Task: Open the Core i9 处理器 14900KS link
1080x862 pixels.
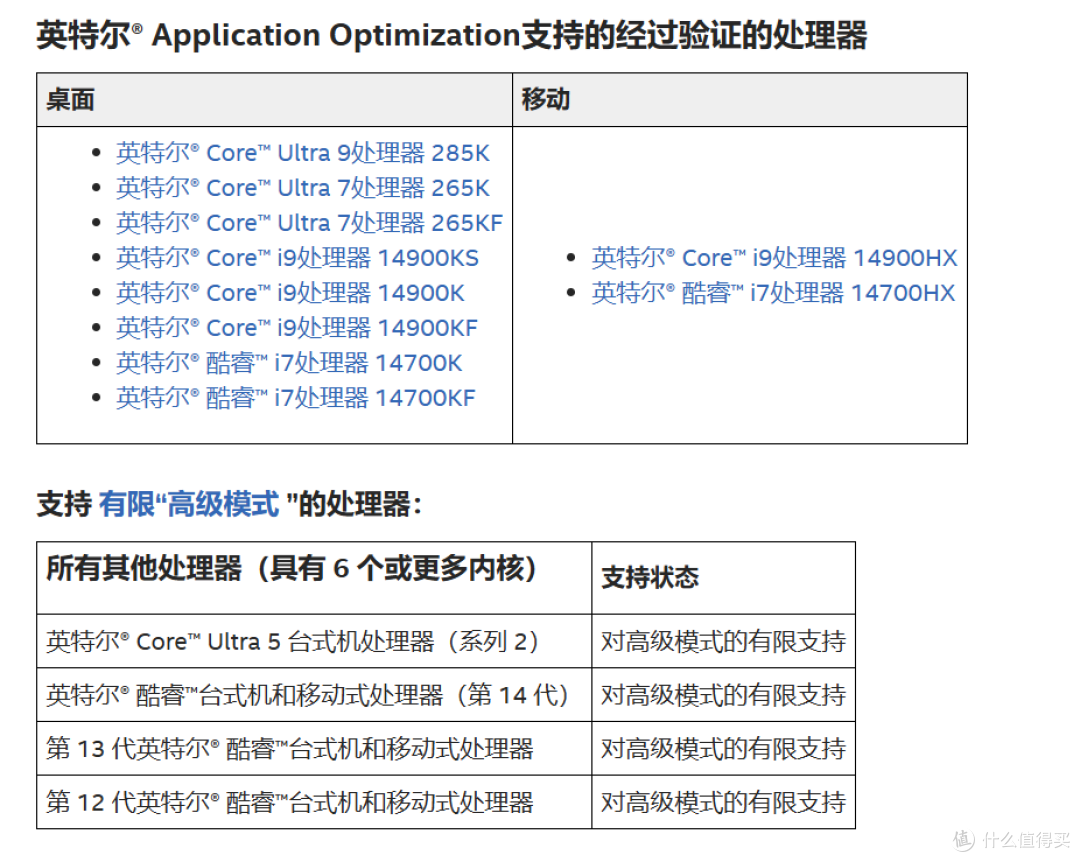Action: click(297, 258)
